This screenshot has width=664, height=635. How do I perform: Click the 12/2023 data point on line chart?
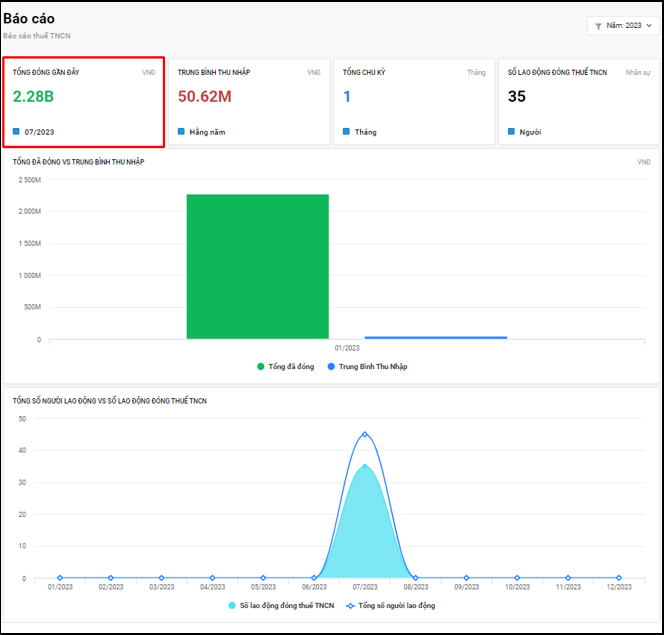[619, 578]
